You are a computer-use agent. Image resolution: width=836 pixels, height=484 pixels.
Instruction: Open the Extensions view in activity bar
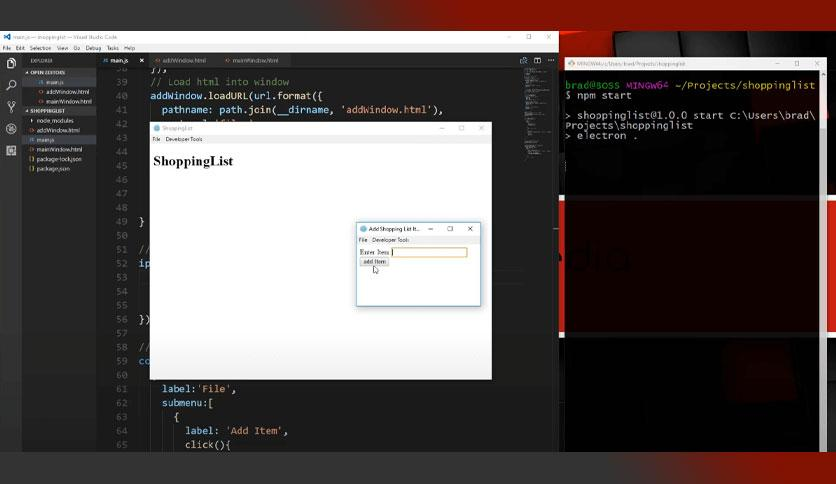(11, 150)
